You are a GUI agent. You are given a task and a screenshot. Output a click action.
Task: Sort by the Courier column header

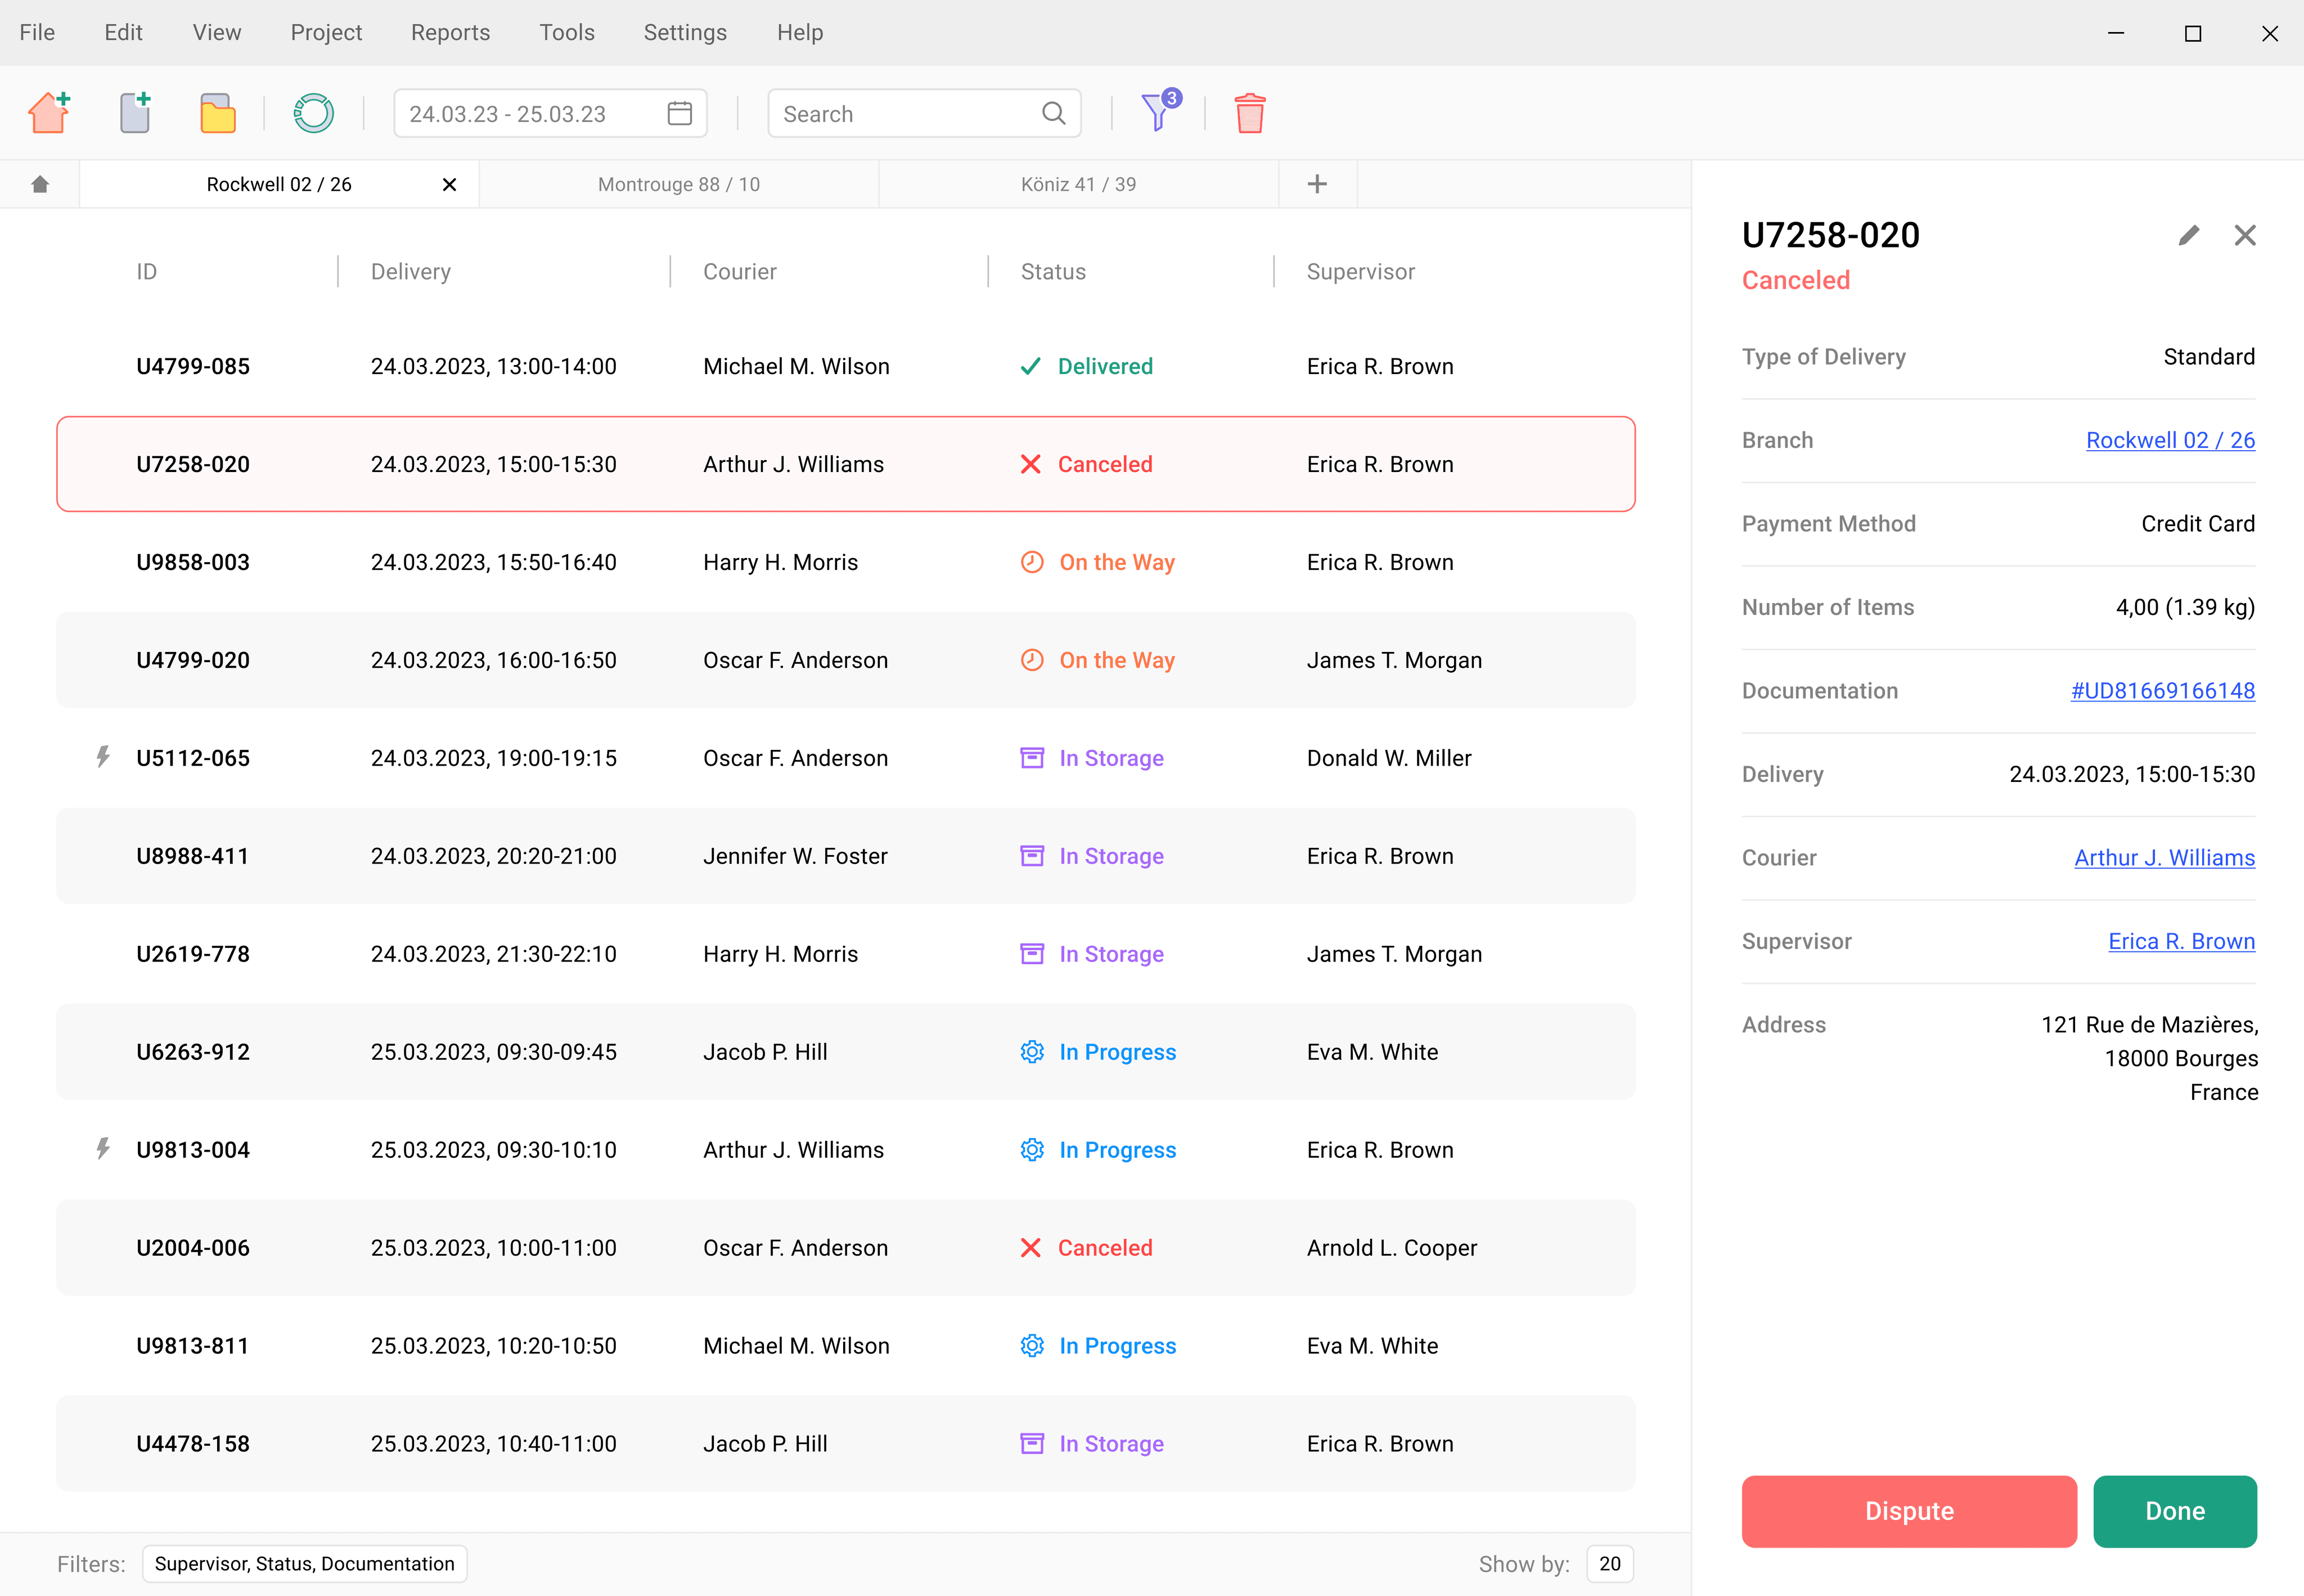(x=740, y=271)
